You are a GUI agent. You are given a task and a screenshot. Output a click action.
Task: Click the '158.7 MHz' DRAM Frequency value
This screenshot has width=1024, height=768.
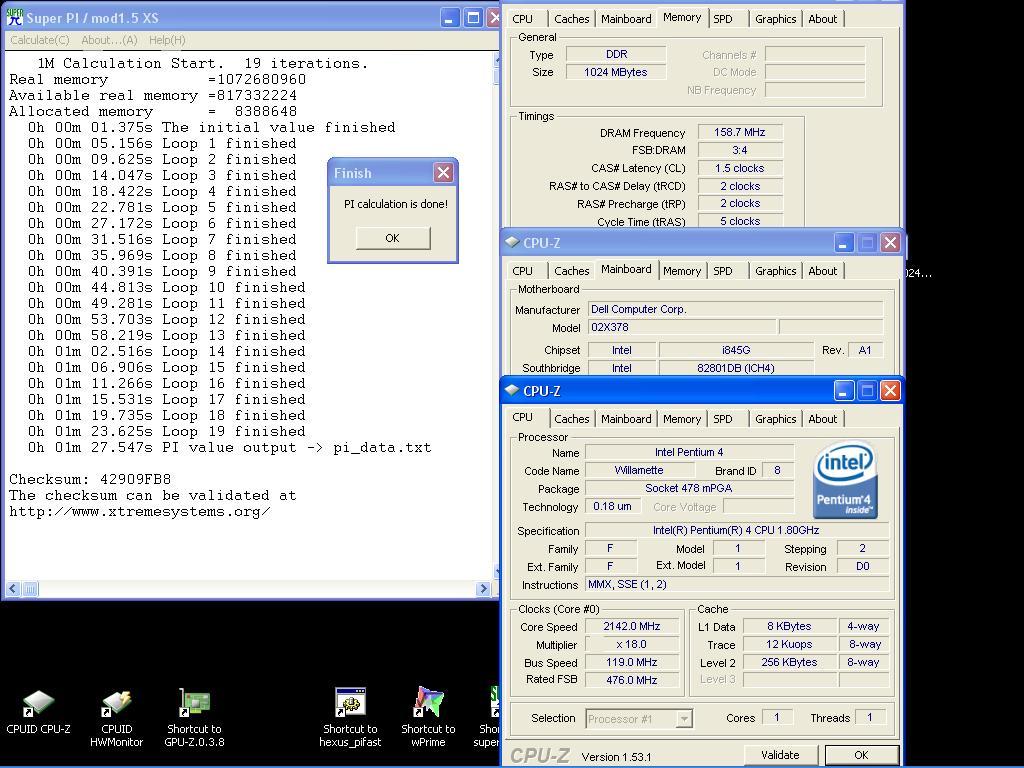(739, 132)
